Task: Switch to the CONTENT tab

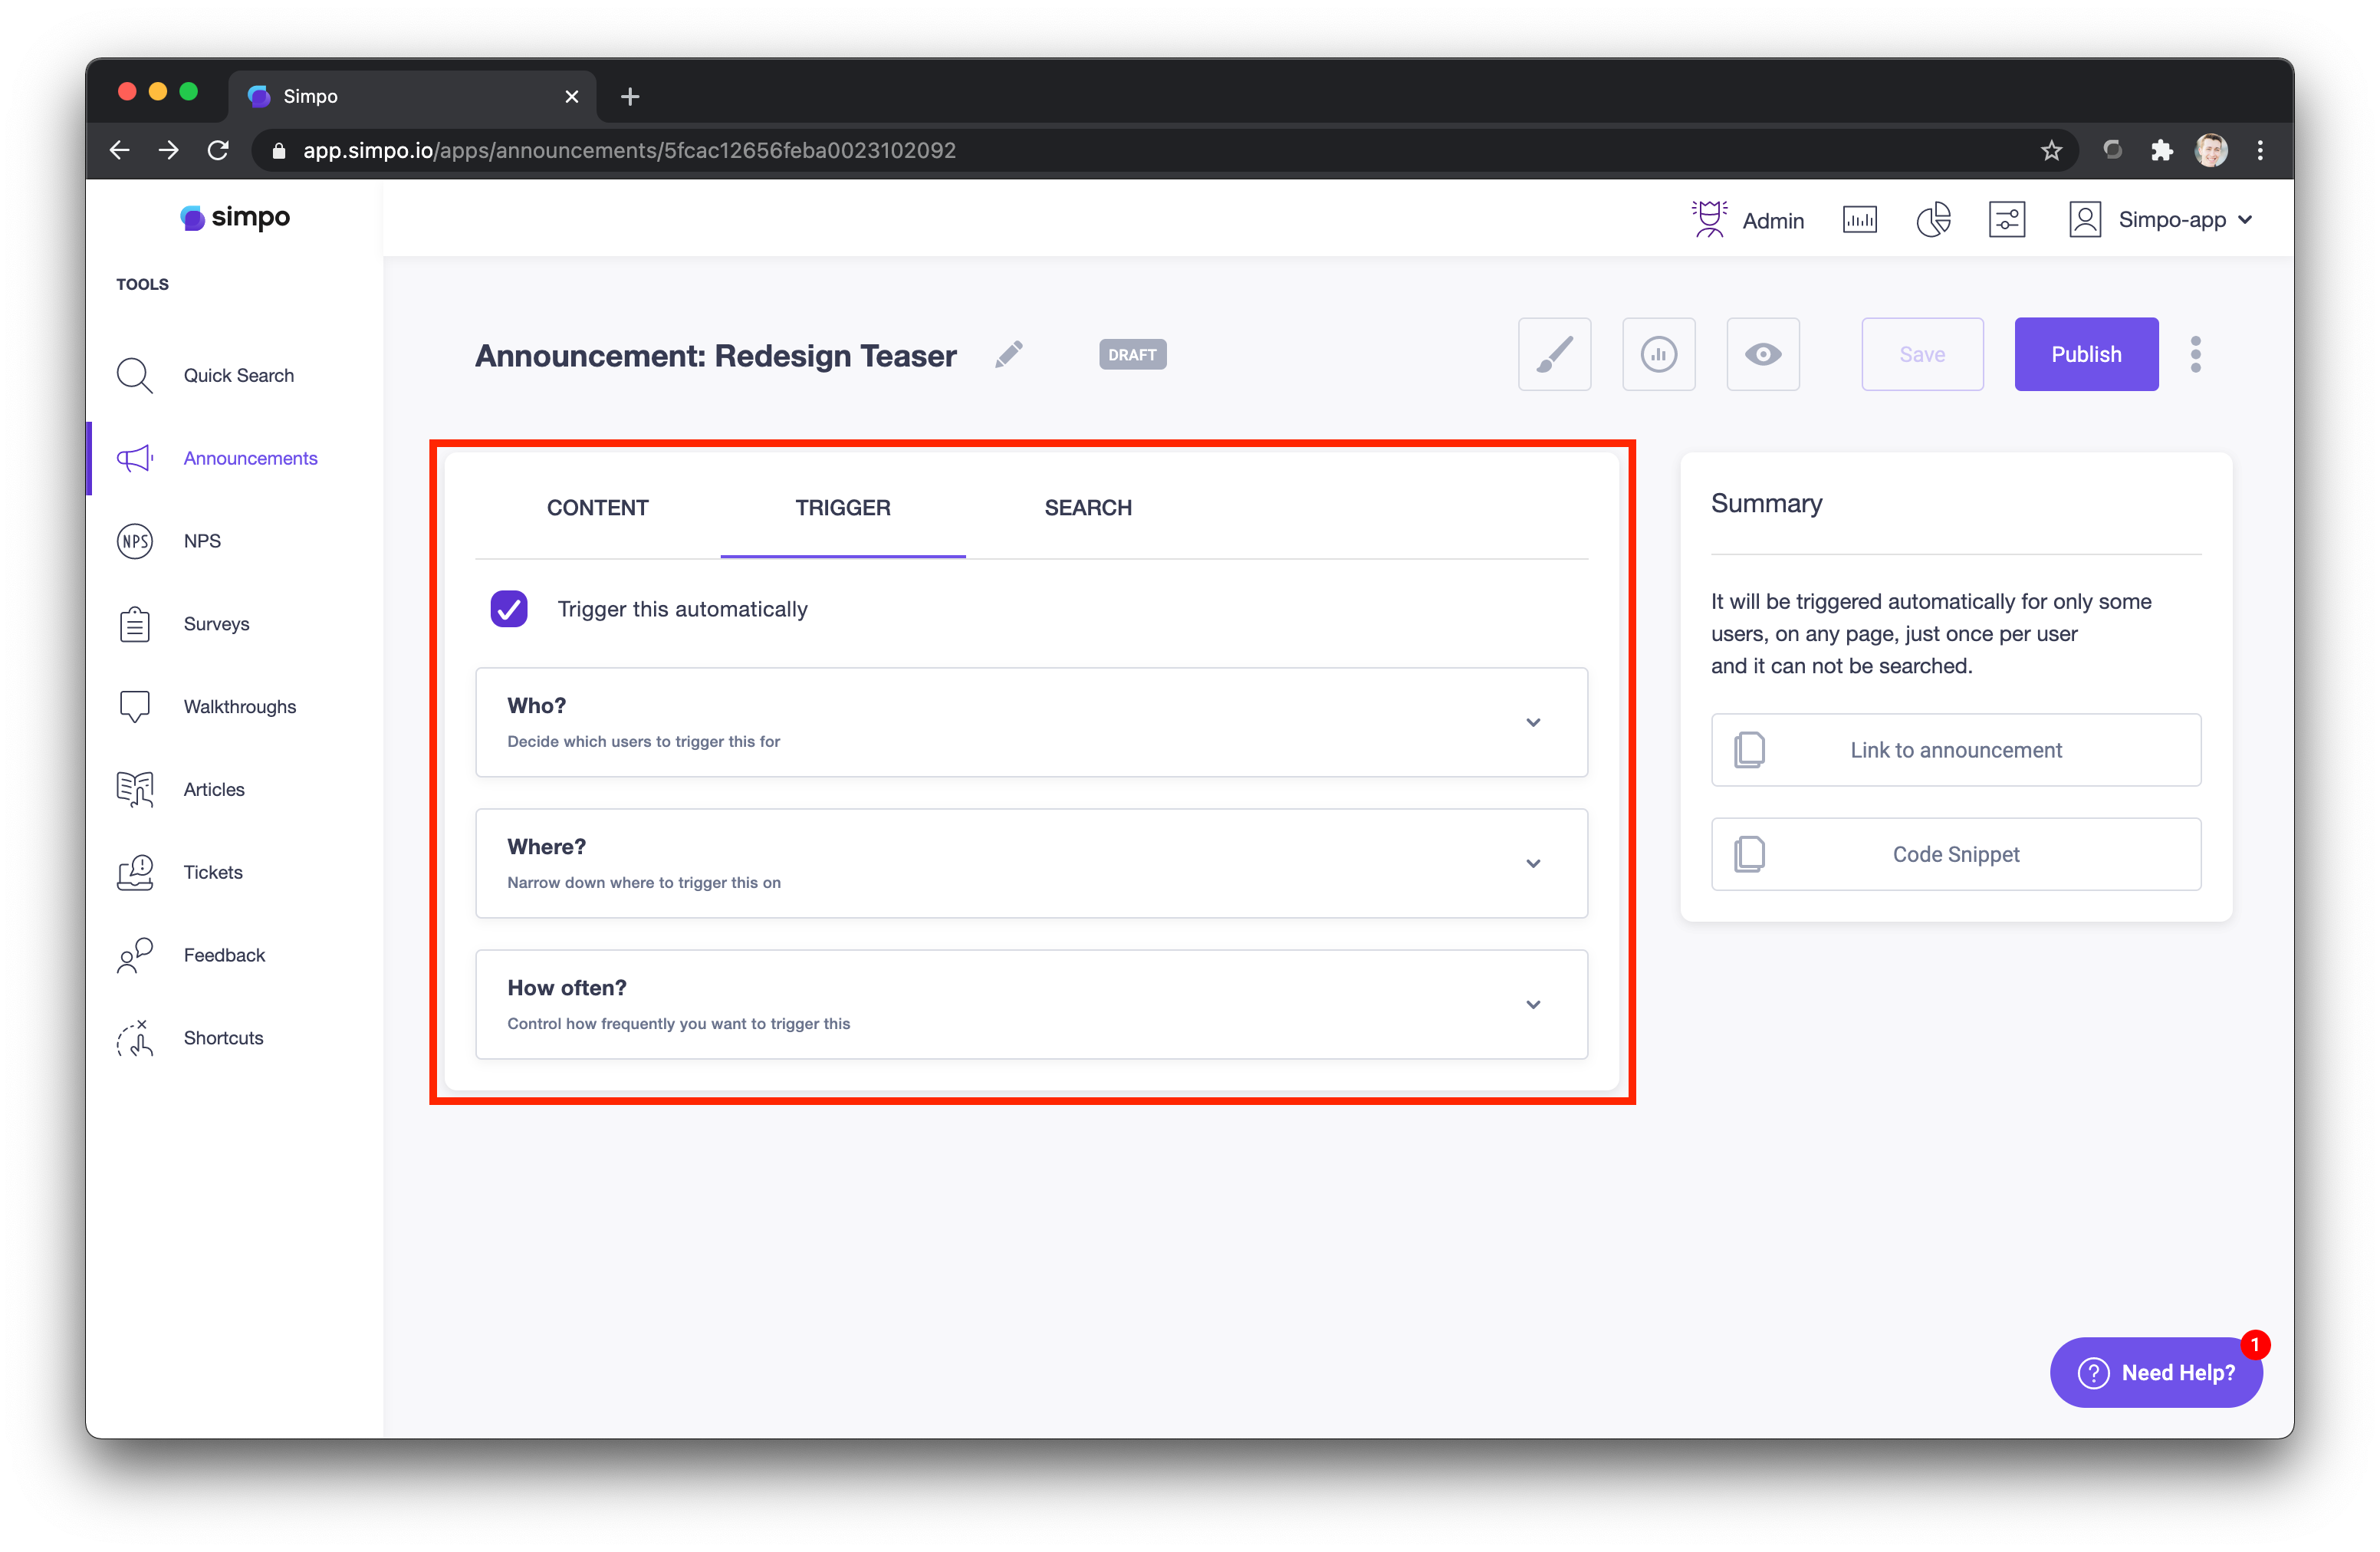Action: point(597,508)
